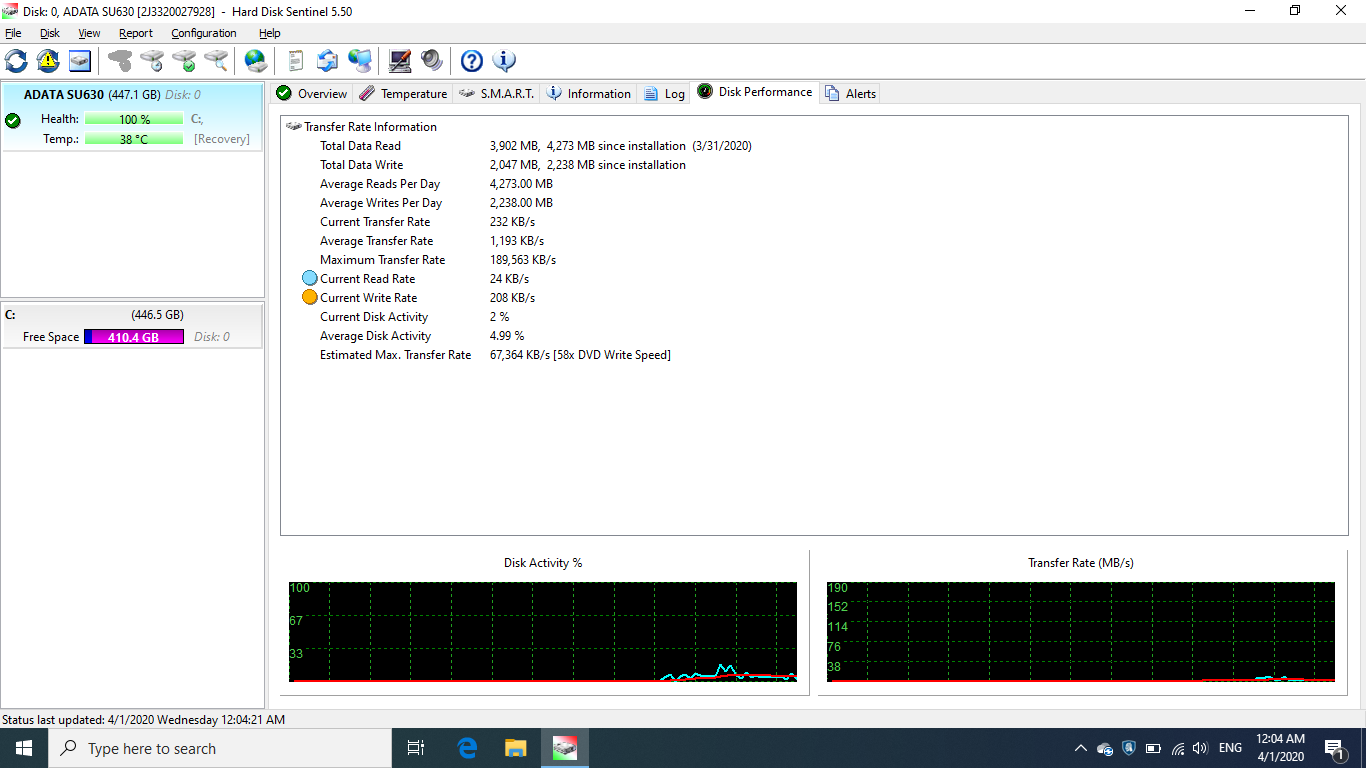Click green health checkmark beside ADATA SU630
Screen dimensions: 1366x768
[x=13, y=120]
